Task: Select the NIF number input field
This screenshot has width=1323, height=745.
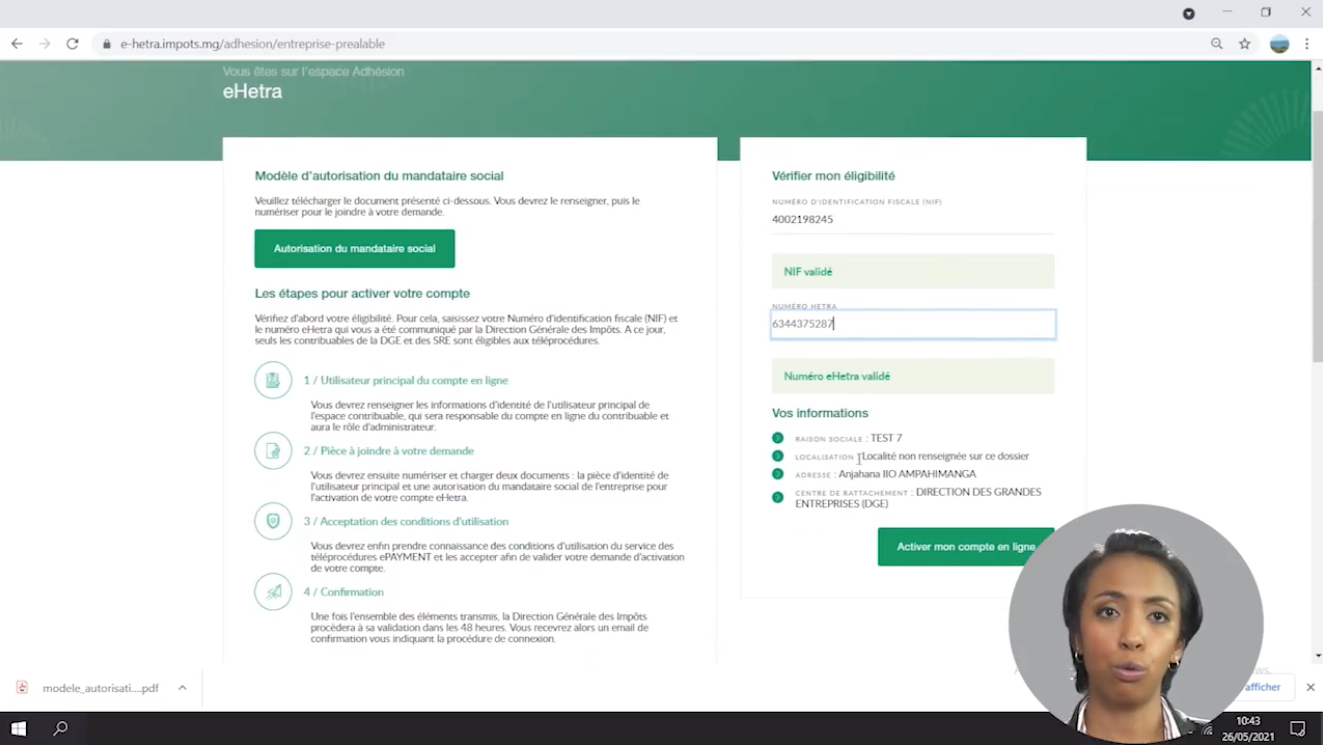Action: coord(912,219)
